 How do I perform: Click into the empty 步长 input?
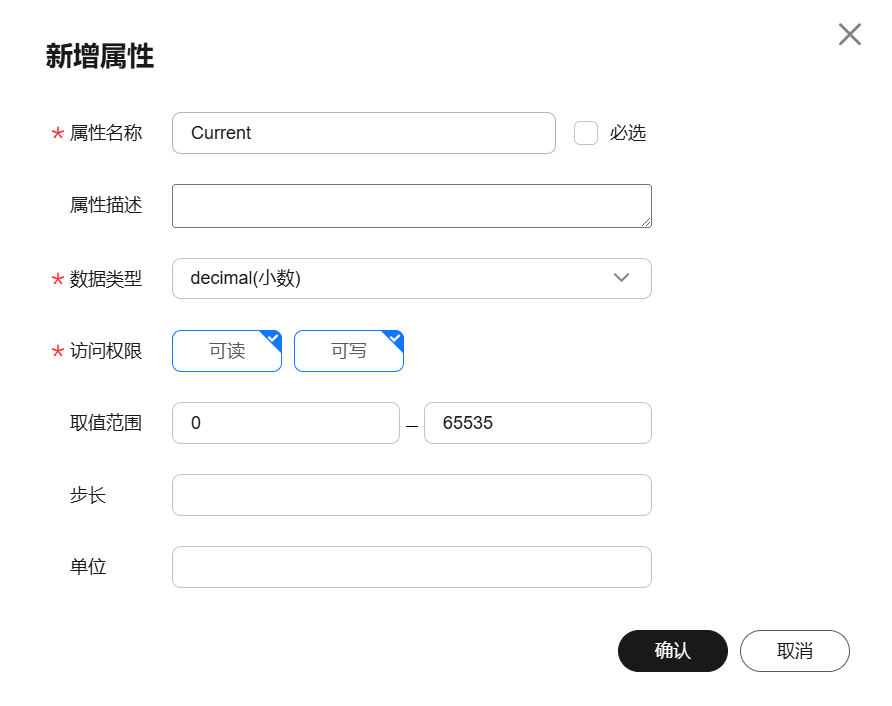tap(412, 495)
